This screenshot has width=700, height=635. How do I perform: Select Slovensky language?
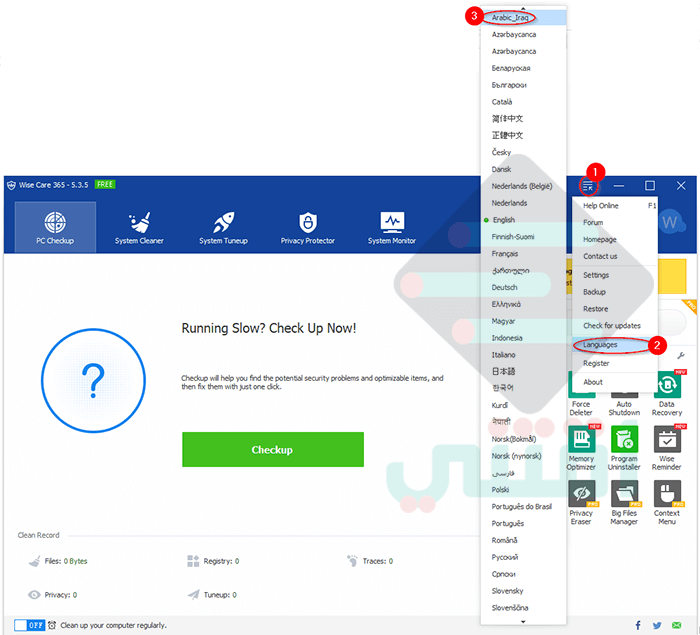(x=523, y=591)
